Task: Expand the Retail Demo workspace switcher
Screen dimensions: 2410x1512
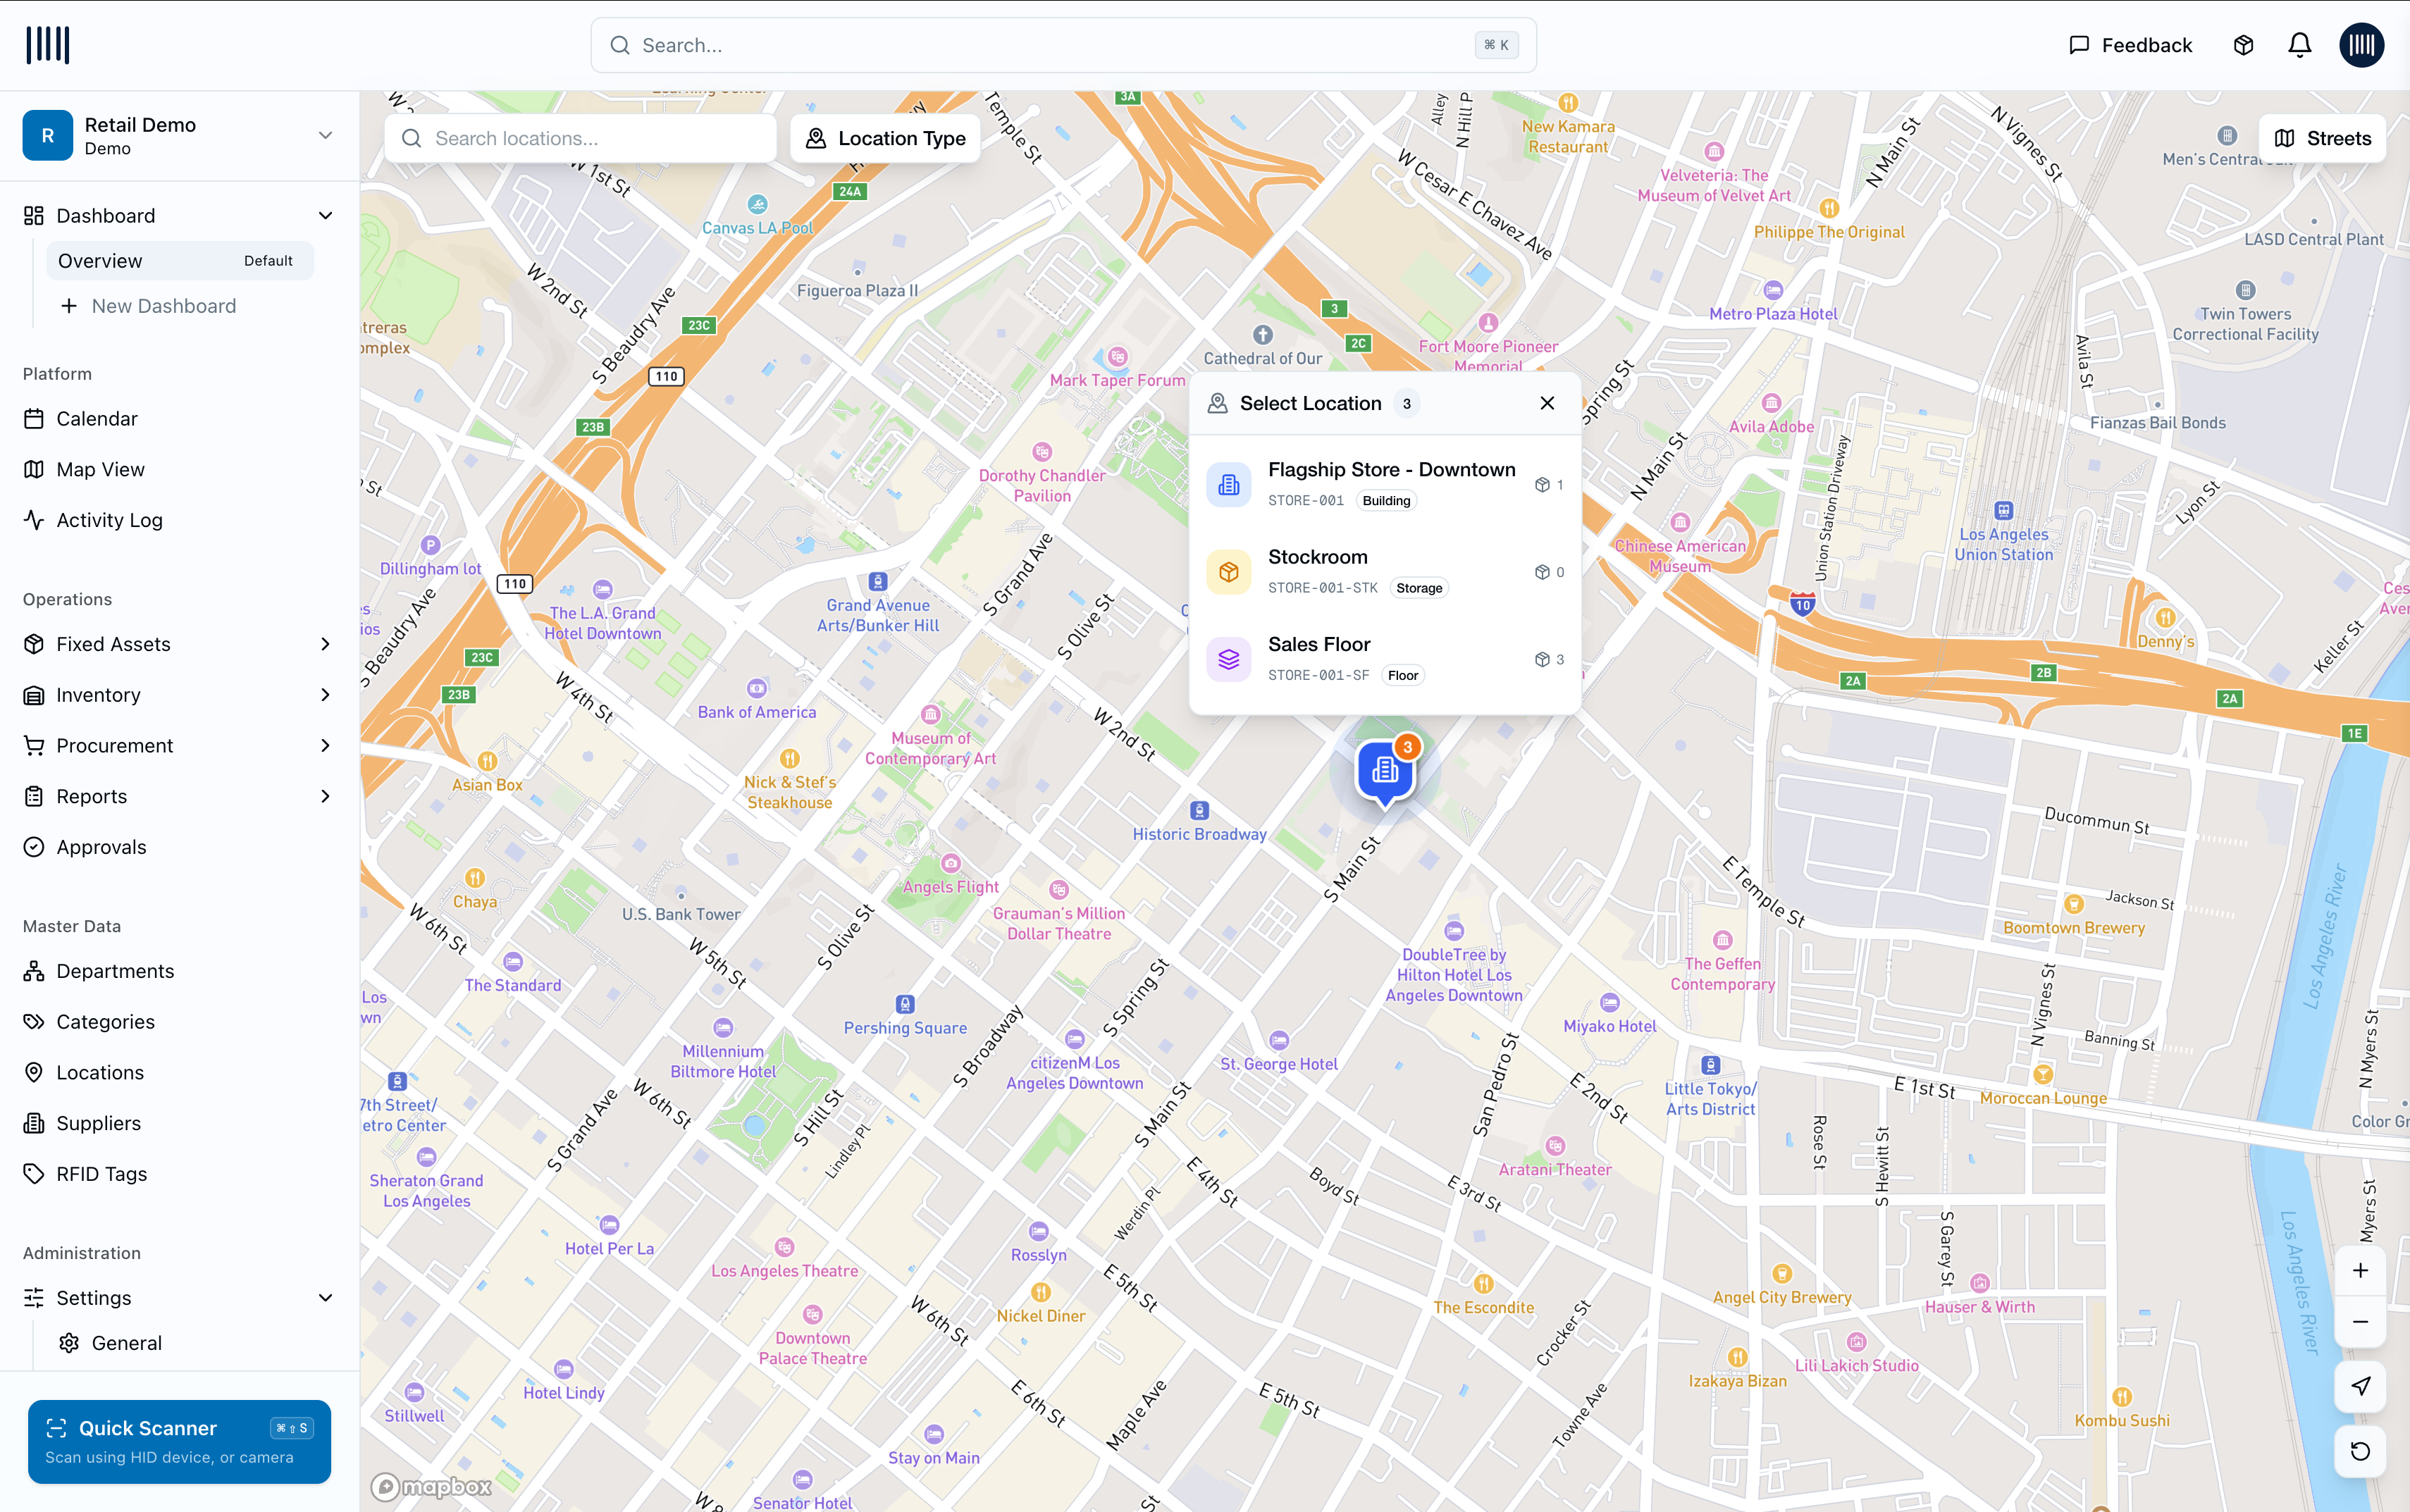Action: 180,135
